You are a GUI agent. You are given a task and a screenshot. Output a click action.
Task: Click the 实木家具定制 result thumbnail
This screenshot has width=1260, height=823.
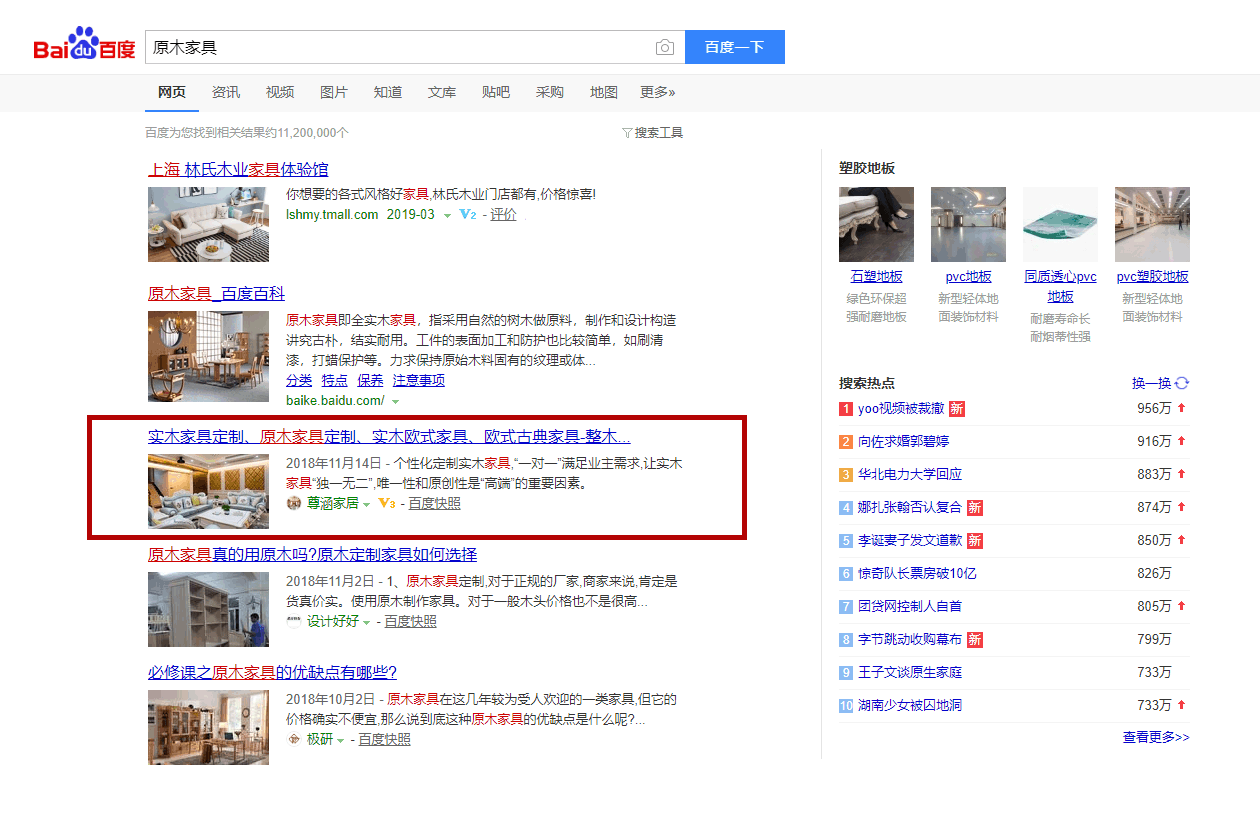tap(208, 491)
